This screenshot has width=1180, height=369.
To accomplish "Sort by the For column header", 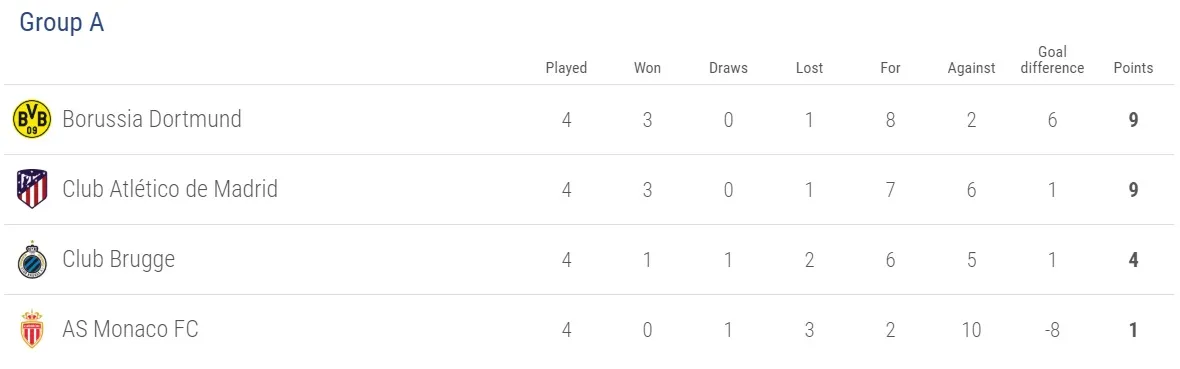I will pos(890,68).
